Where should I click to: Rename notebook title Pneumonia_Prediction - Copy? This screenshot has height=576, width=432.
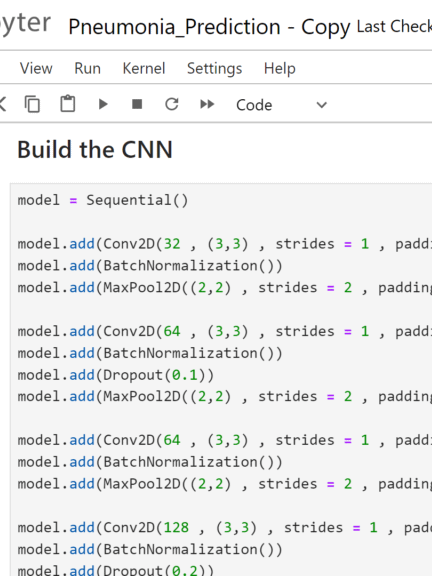pyautogui.click(x=209, y=27)
